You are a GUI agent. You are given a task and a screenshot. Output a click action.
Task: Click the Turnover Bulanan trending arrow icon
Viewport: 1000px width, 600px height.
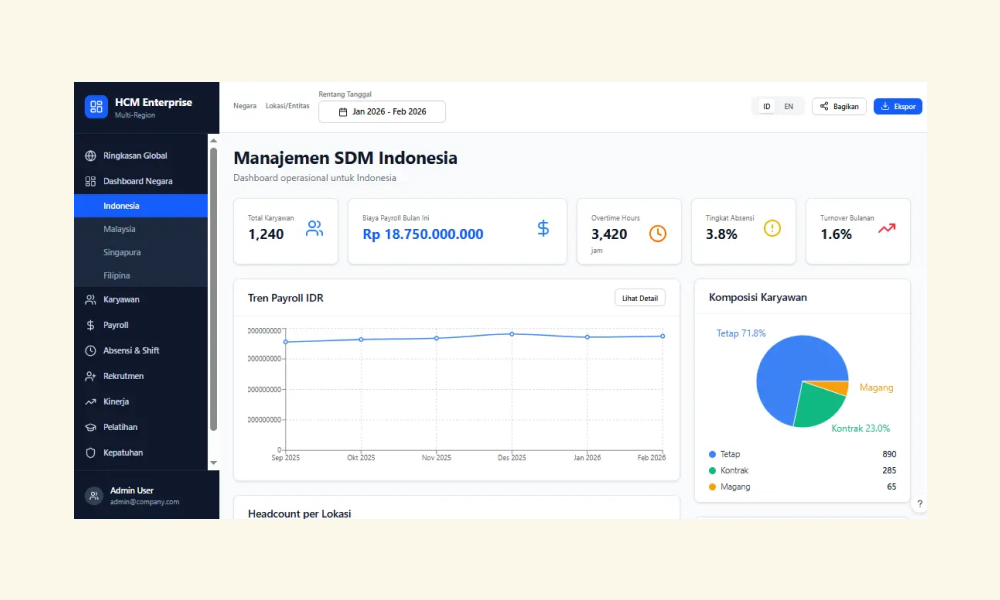pyautogui.click(x=886, y=228)
